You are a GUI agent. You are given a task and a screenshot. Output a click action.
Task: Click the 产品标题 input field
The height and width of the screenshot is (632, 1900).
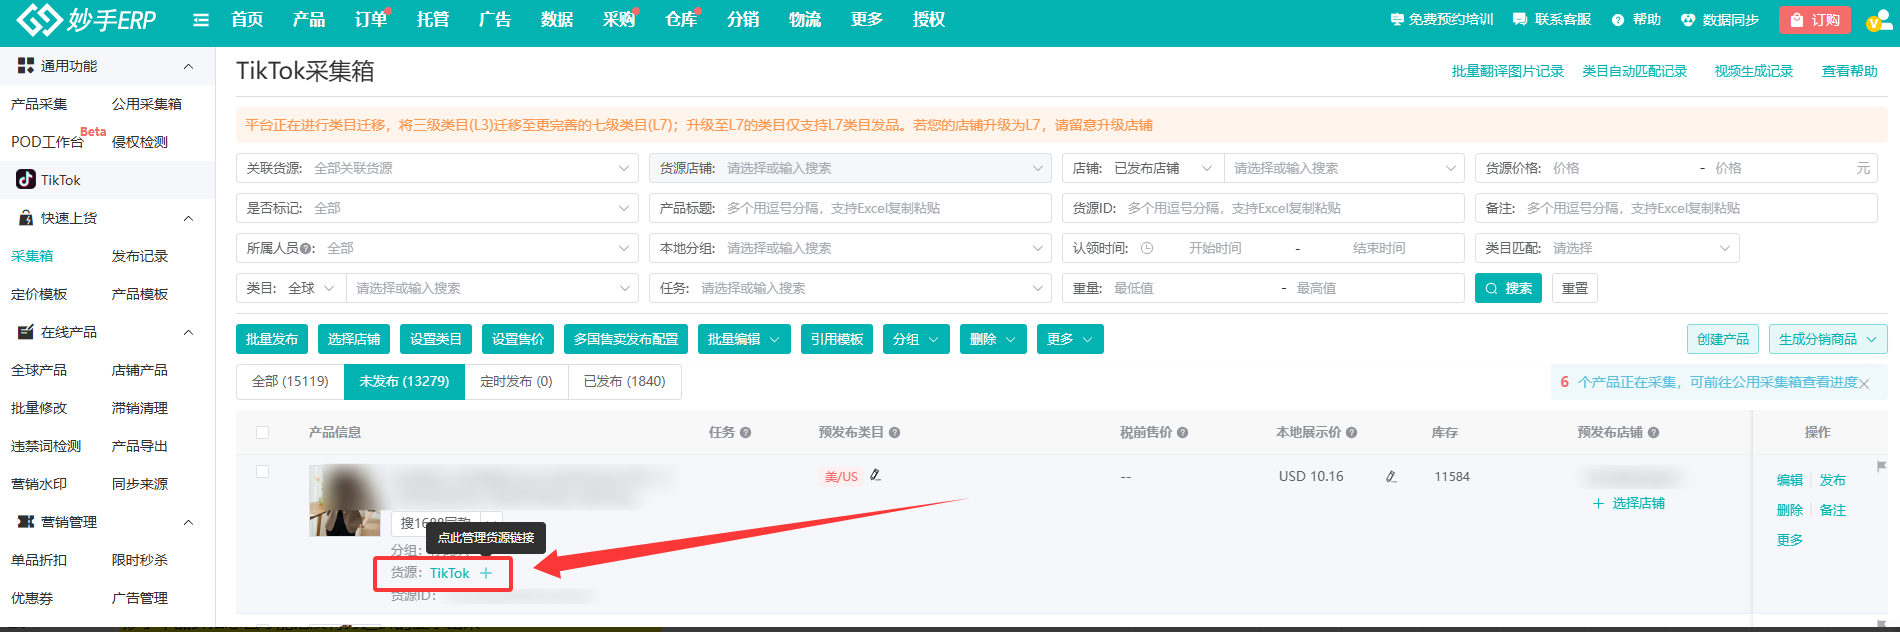click(885, 208)
